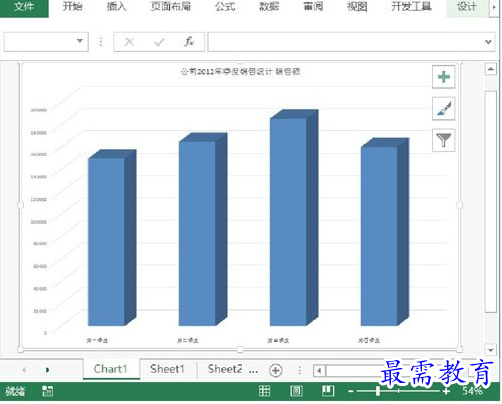Screen dimensions: 502x404
Task: Click the vertical scrollbar down arrow
Action: [x=490, y=350]
